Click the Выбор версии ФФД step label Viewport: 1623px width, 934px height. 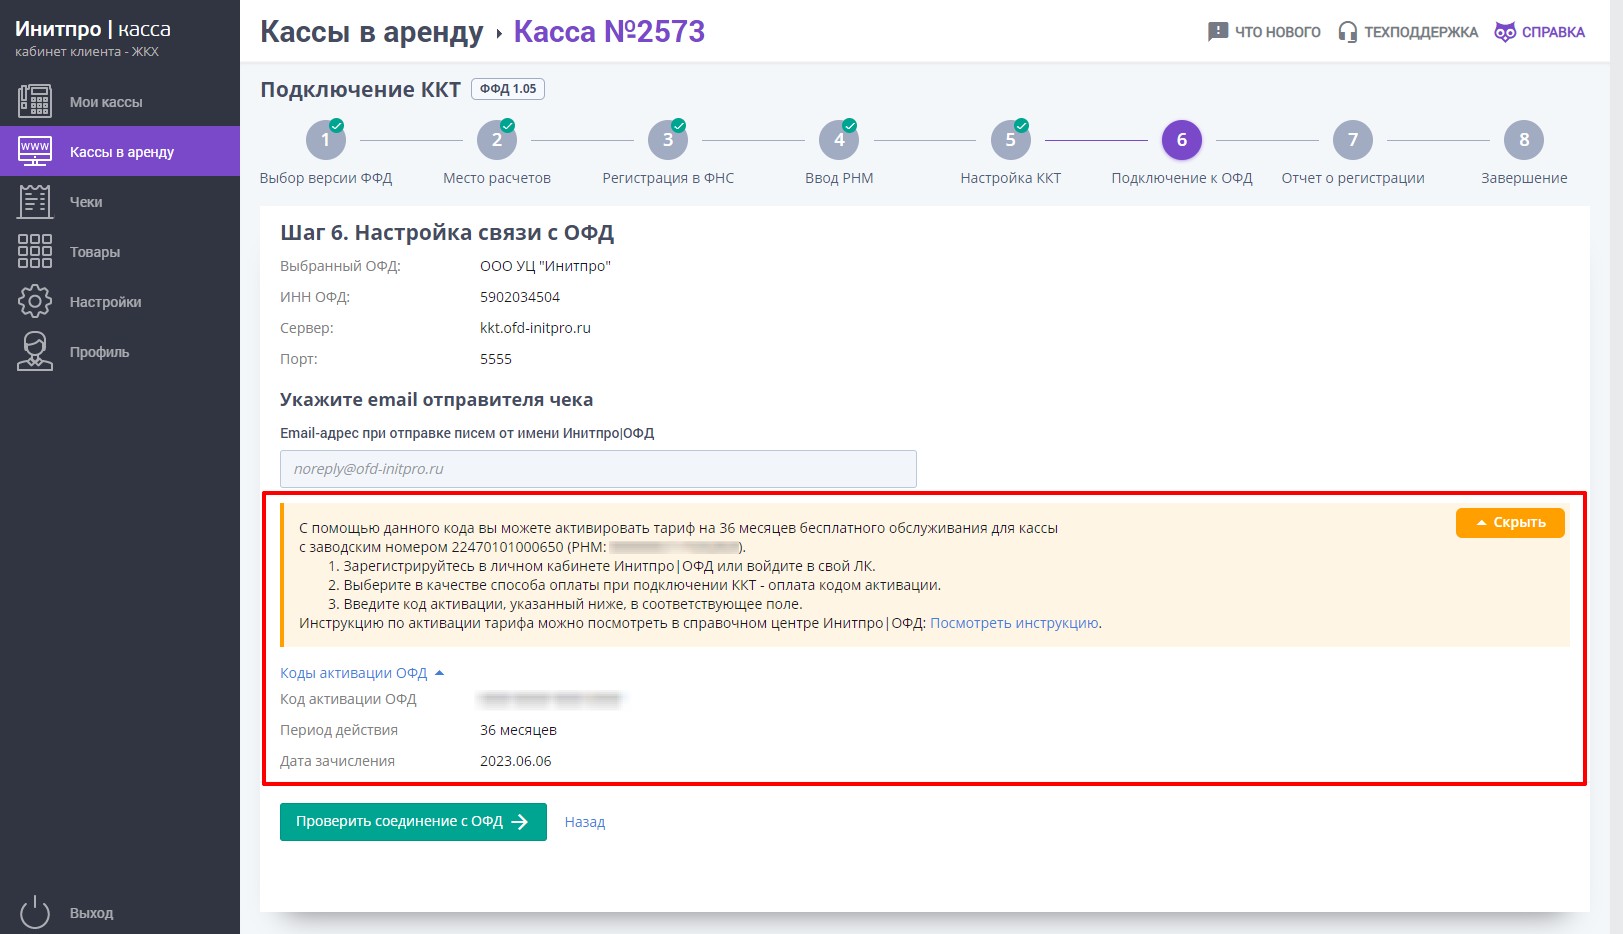(x=326, y=178)
